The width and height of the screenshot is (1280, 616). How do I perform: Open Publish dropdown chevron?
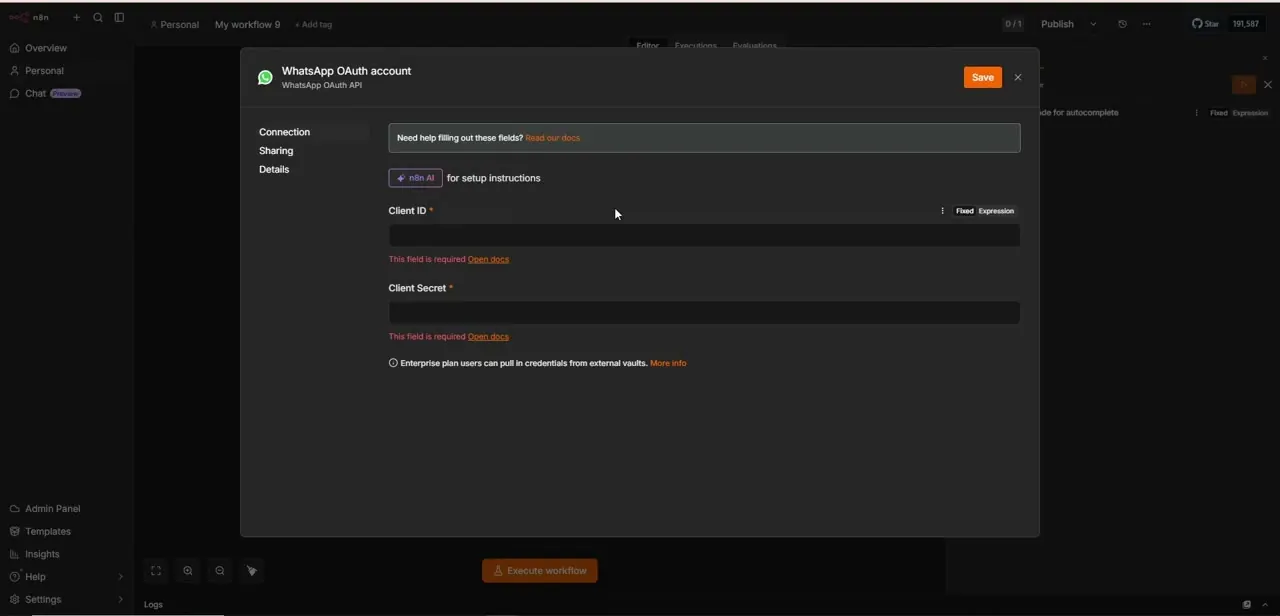(x=1093, y=24)
